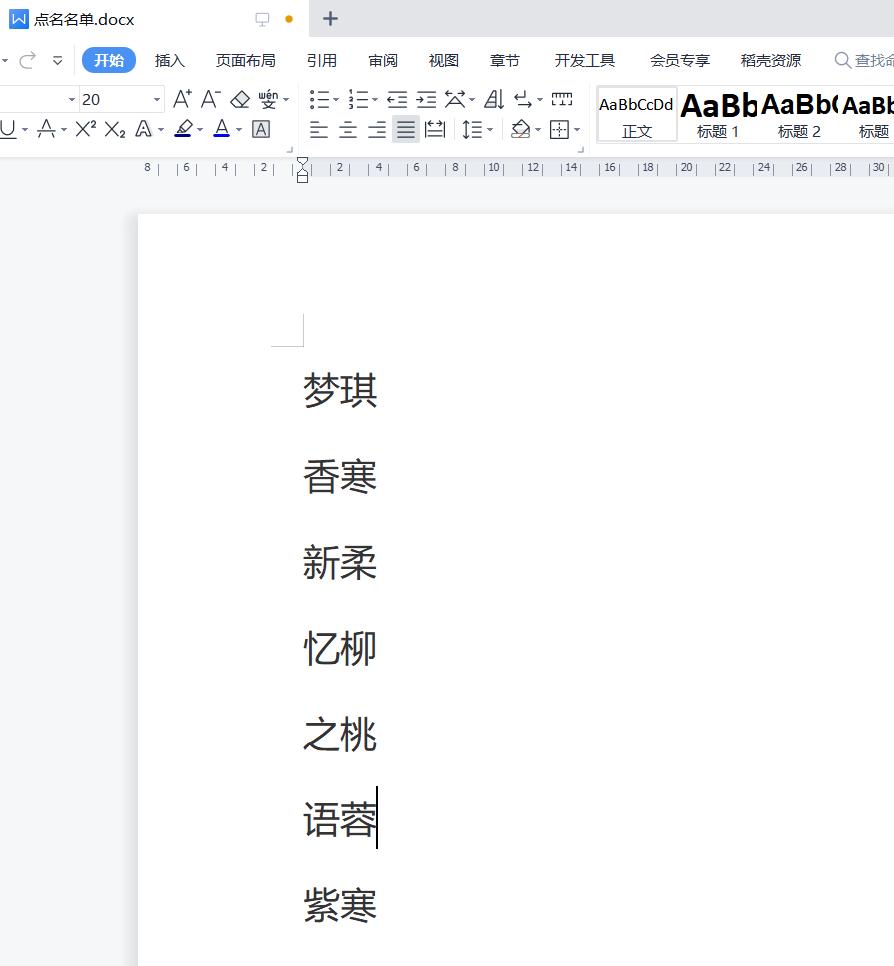Switch to the 页面布局 tab
The image size is (894, 966).
[245, 60]
